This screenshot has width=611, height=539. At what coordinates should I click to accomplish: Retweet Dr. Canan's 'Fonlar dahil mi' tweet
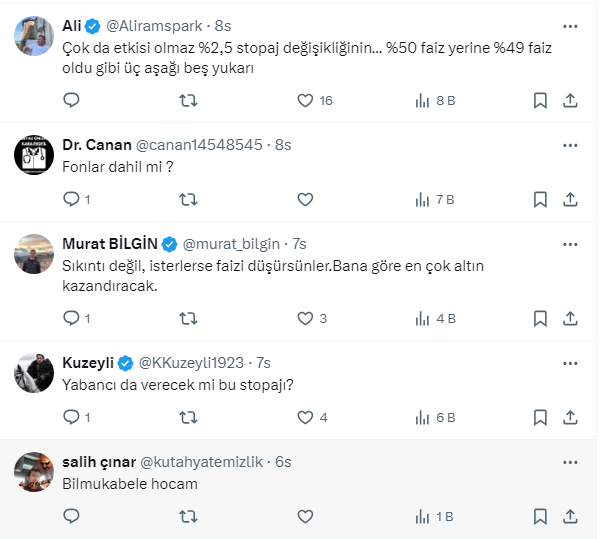187,199
